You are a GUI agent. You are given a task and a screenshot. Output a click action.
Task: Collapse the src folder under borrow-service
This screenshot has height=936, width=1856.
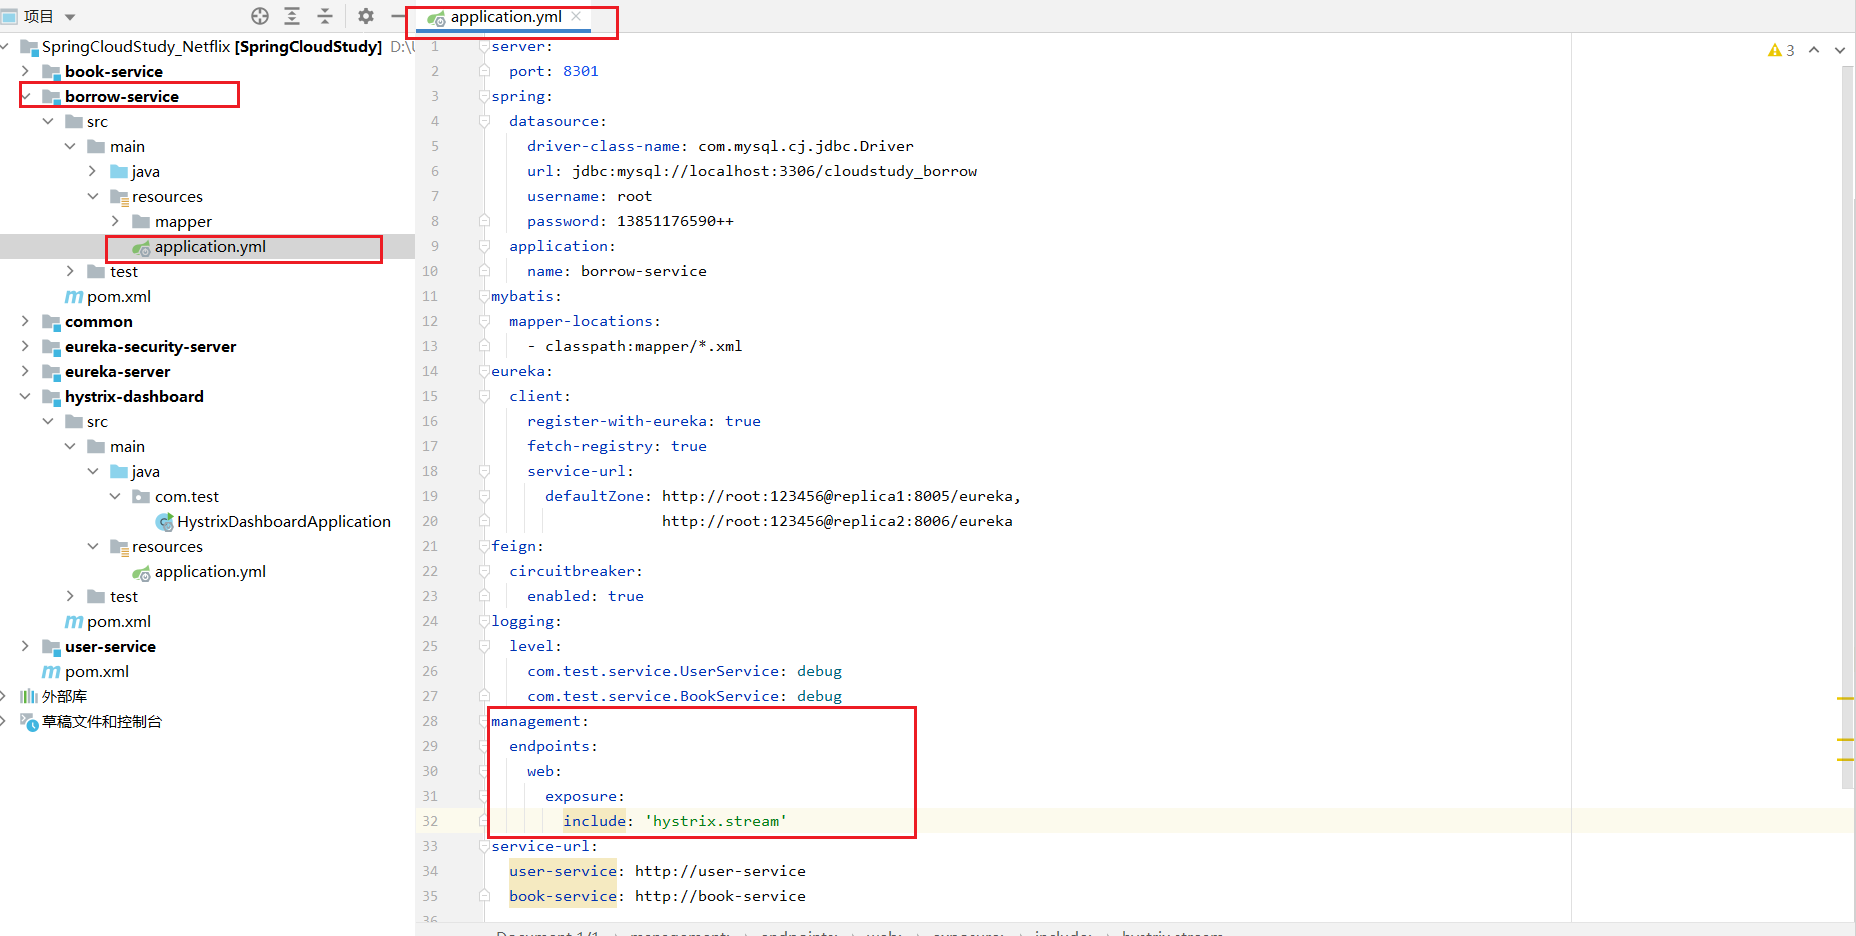point(48,121)
